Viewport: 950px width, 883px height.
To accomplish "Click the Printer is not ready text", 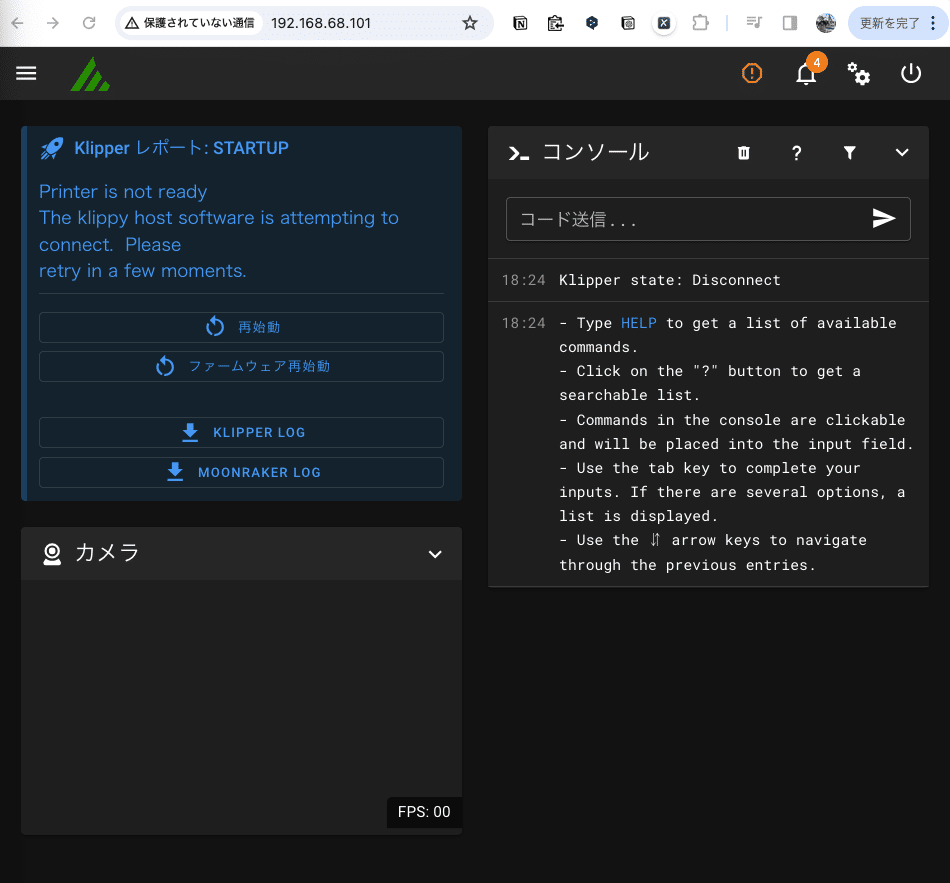I will pyautogui.click(x=123, y=192).
